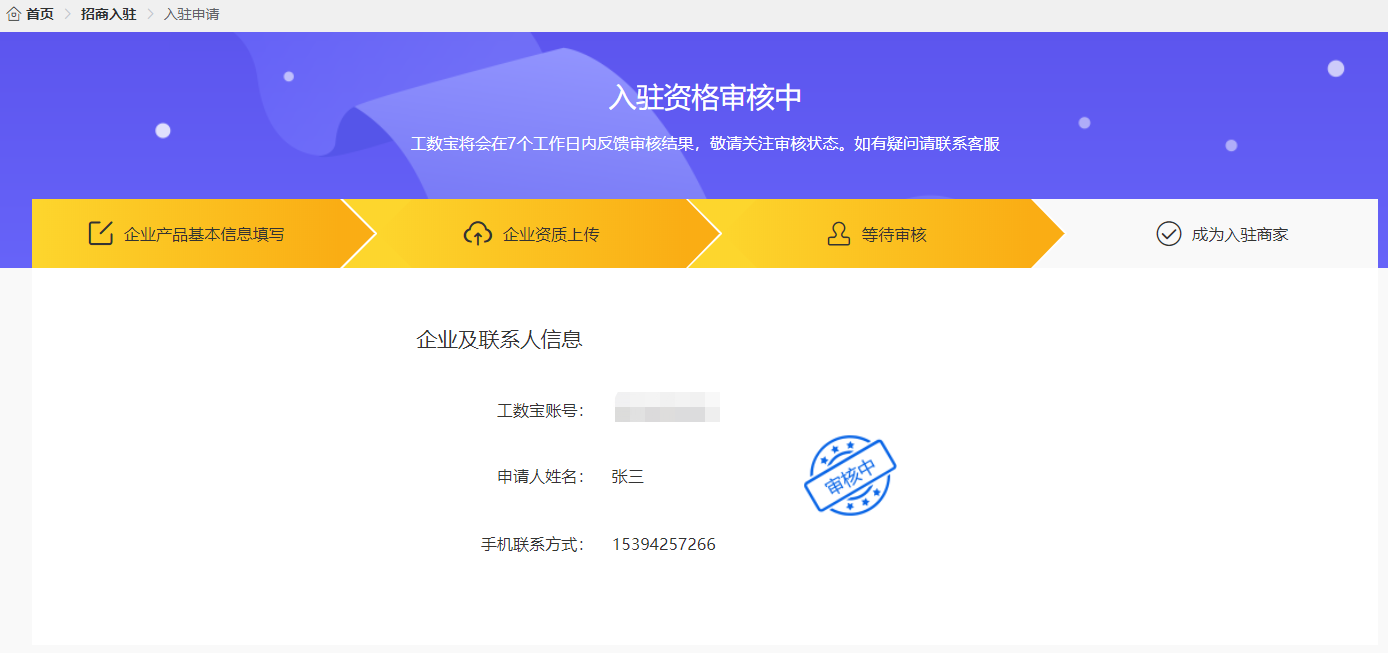The image size is (1388, 653).
Task: Click the person icon beside 等待审核
Action: pos(838,234)
